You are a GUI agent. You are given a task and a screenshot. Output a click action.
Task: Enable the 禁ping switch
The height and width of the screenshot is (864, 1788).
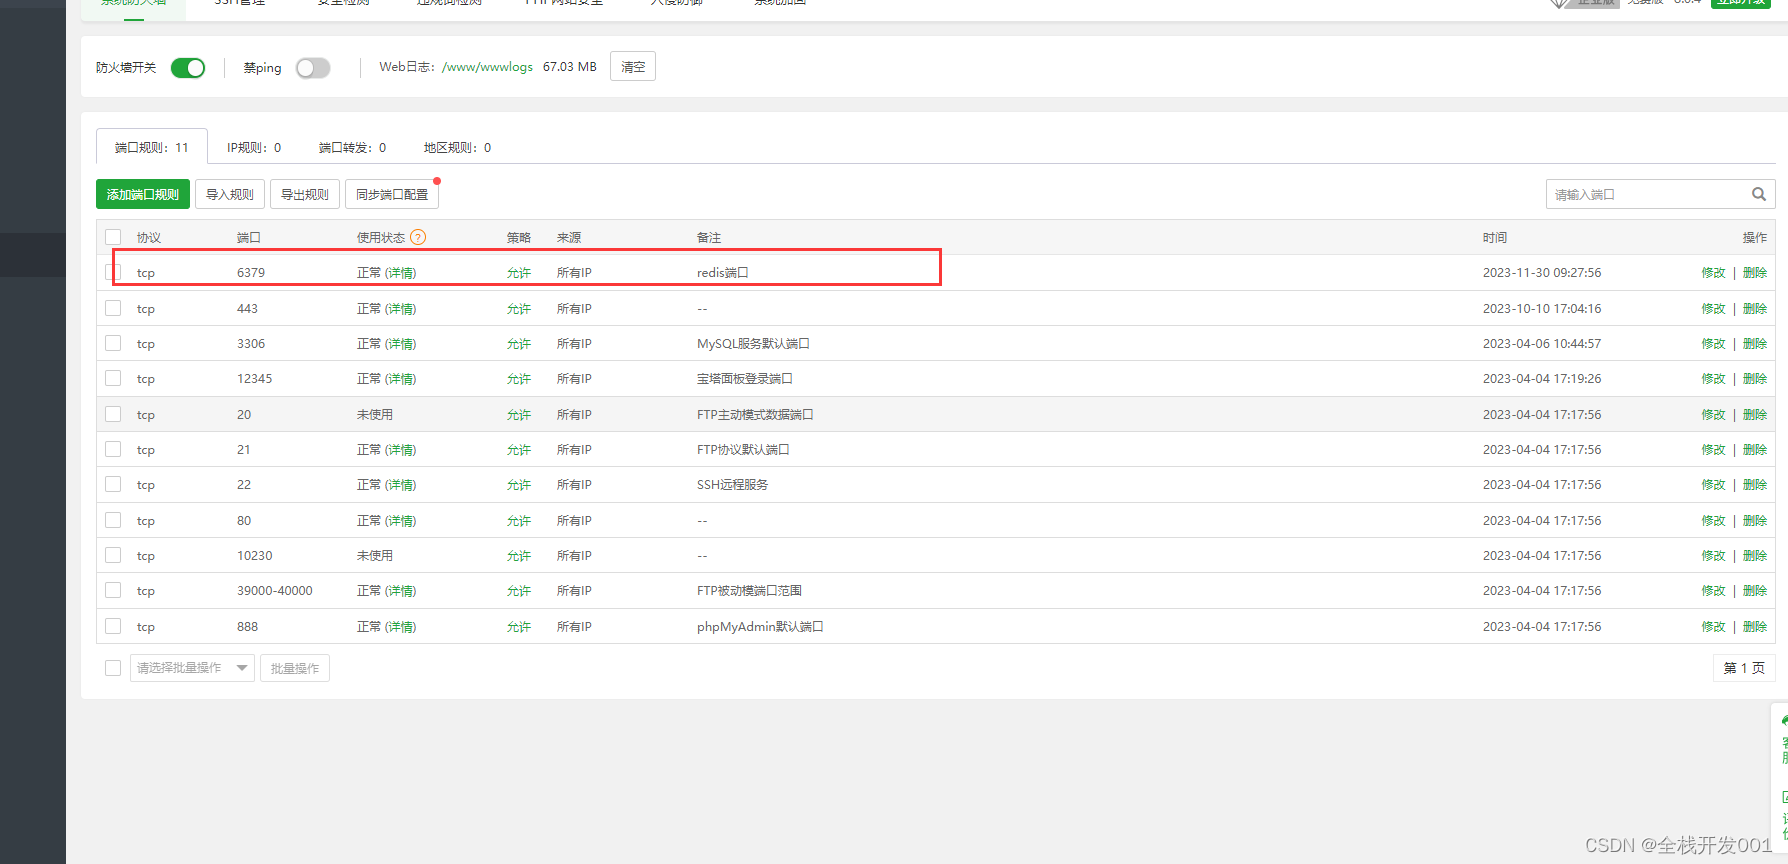point(313,68)
